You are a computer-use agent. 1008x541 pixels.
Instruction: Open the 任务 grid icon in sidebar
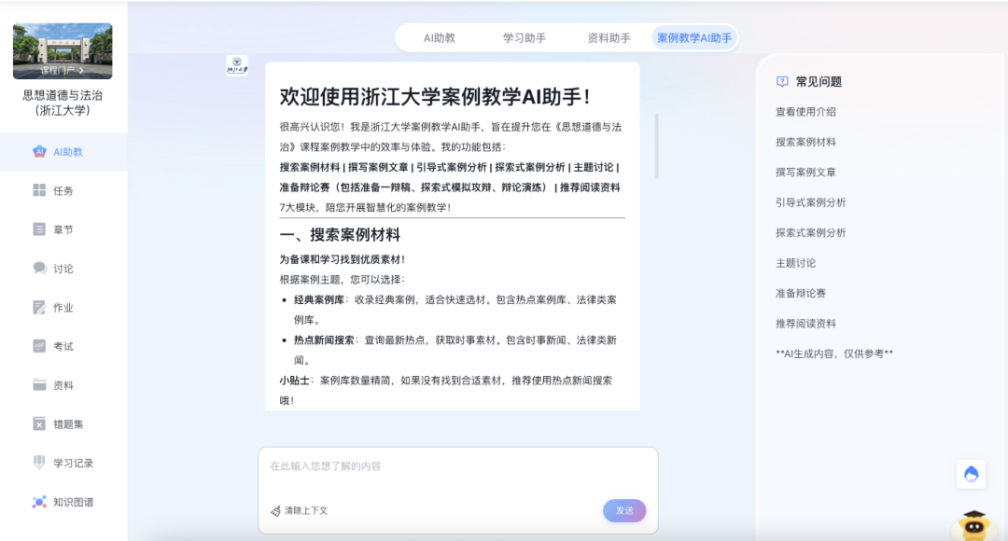click(39, 190)
